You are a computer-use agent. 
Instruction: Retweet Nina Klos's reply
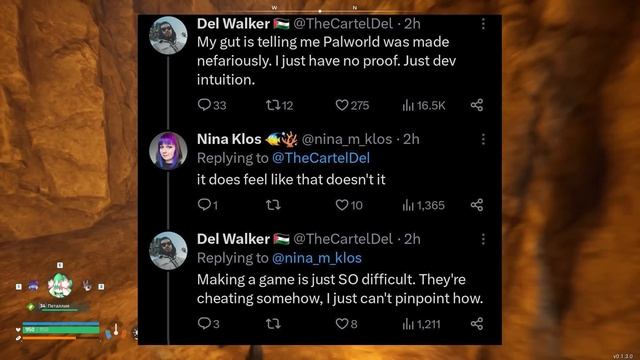pyautogui.click(x=273, y=205)
